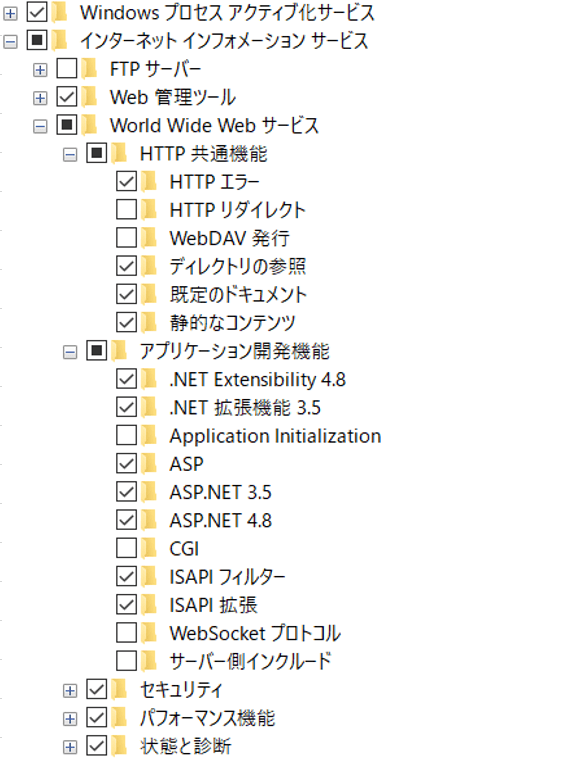The image size is (565, 759).
Task: Select the 状態と診断 item label
Action: (185, 746)
